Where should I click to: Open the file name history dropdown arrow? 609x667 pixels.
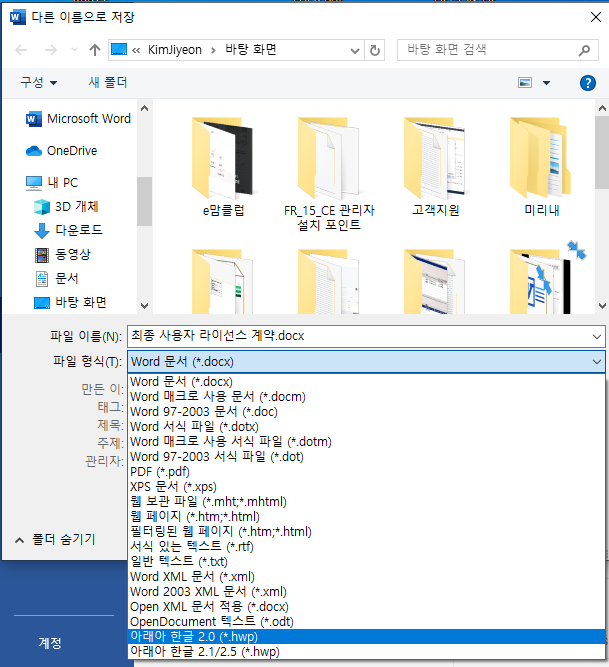(x=597, y=336)
